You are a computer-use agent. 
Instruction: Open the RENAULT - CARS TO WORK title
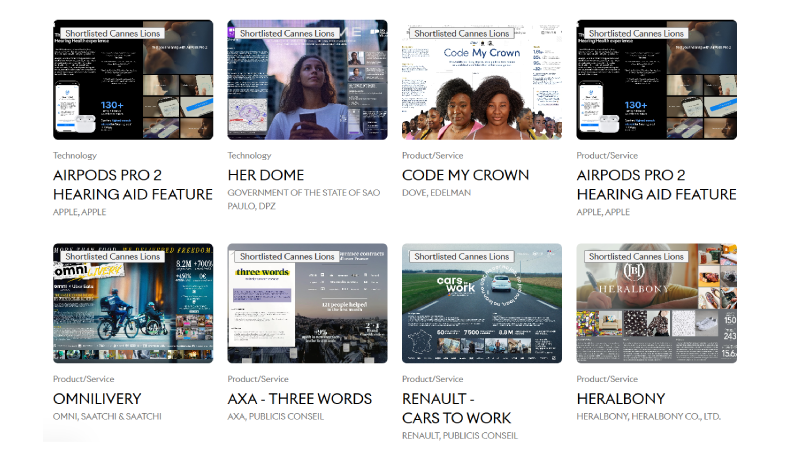click(x=456, y=408)
